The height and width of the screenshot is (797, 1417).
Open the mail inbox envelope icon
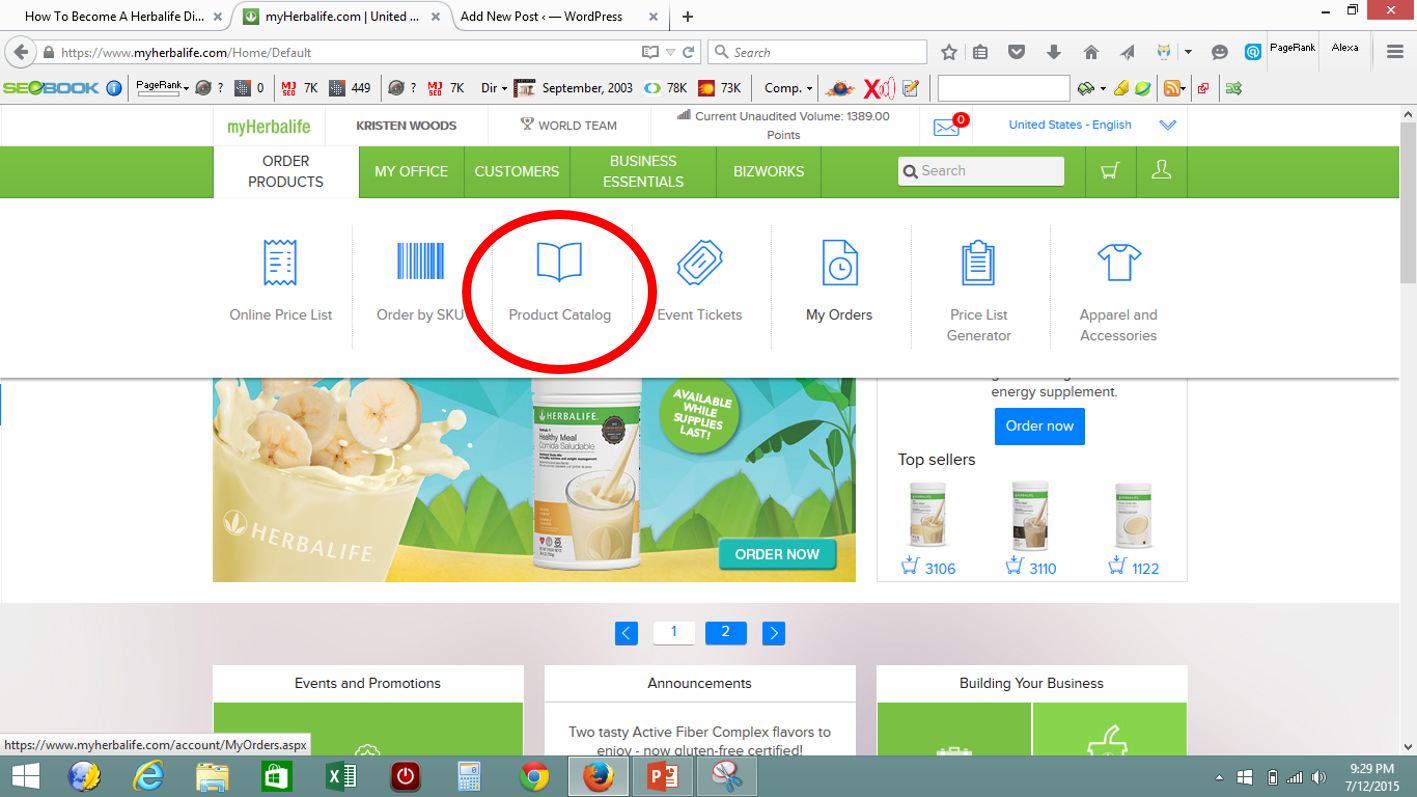(946, 127)
